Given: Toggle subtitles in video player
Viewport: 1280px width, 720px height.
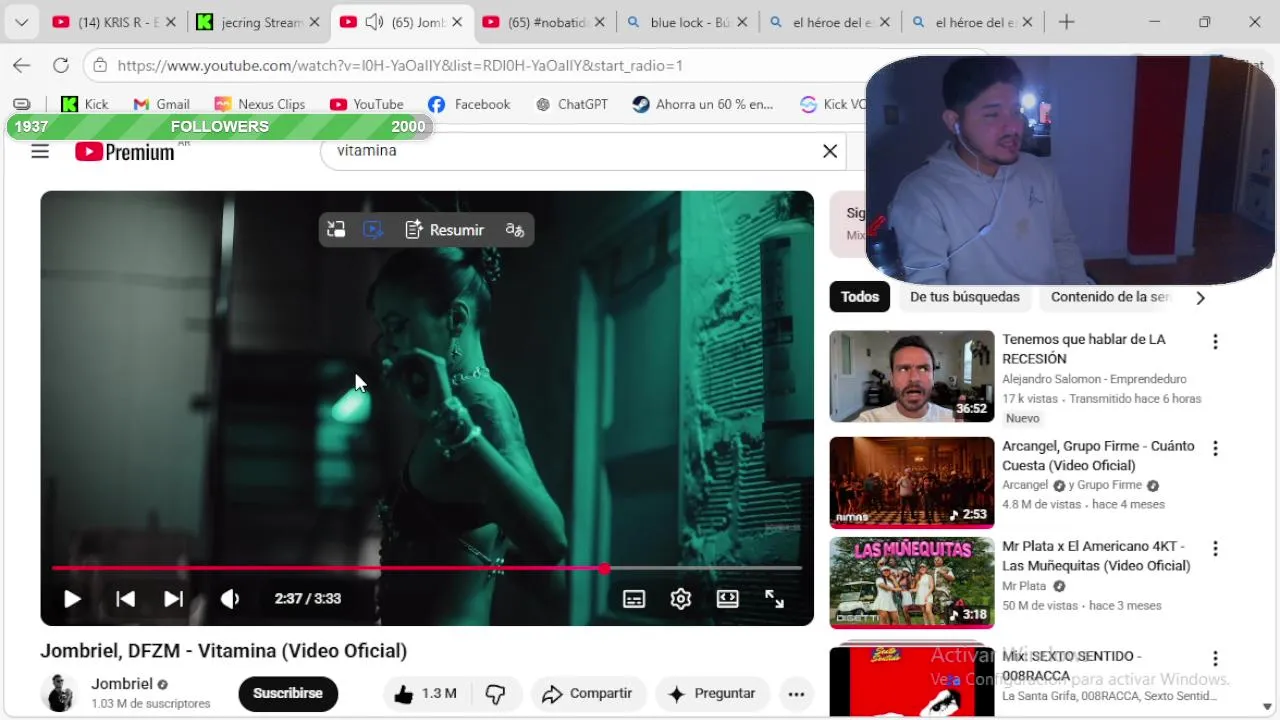Looking at the screenshot, I should point(634,599).
